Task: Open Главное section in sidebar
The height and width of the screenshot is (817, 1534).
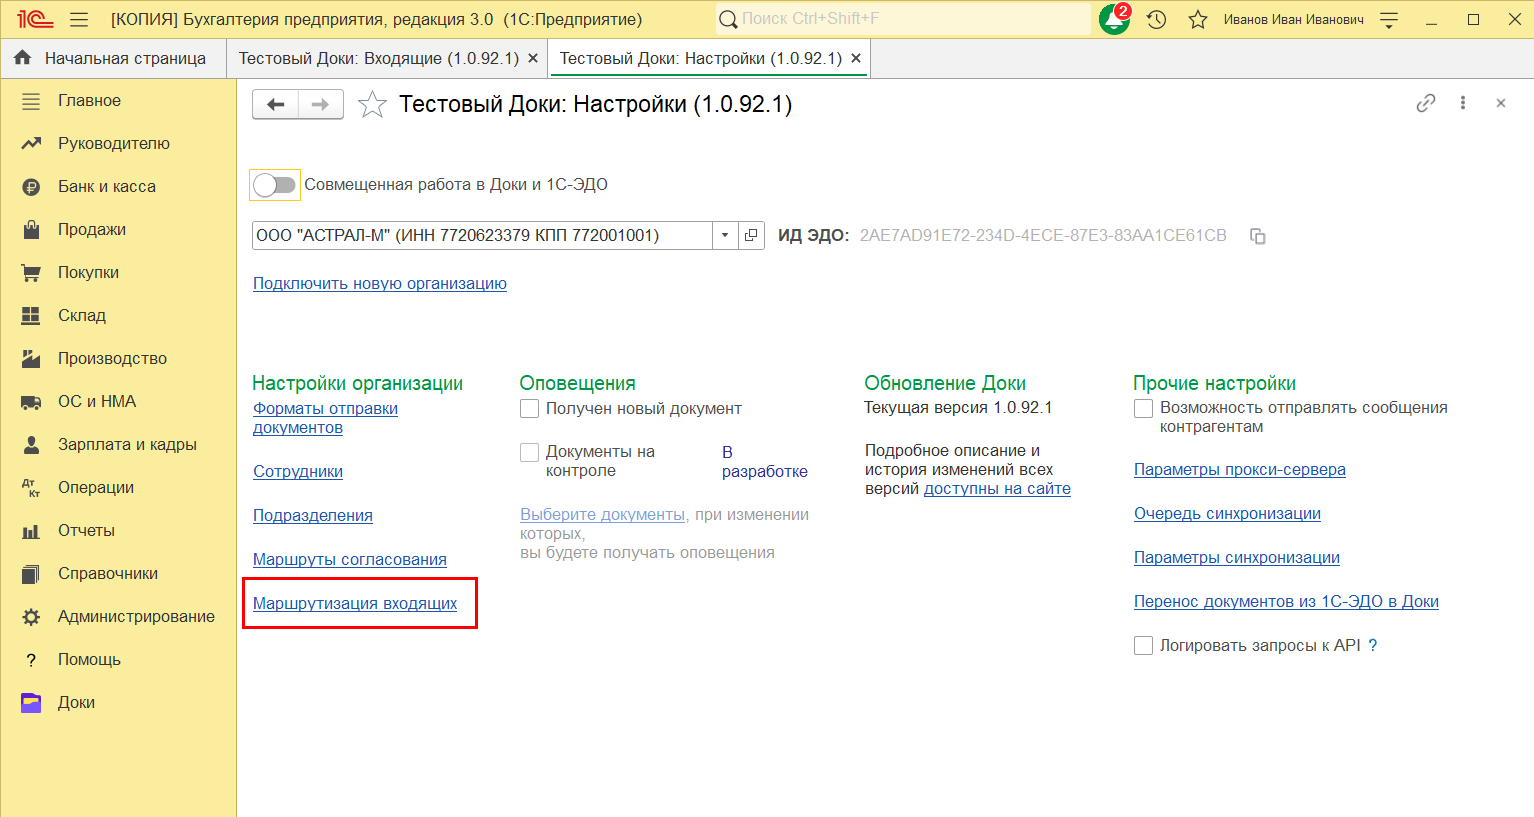Action: pyautogui.click(x=89, y=100)
